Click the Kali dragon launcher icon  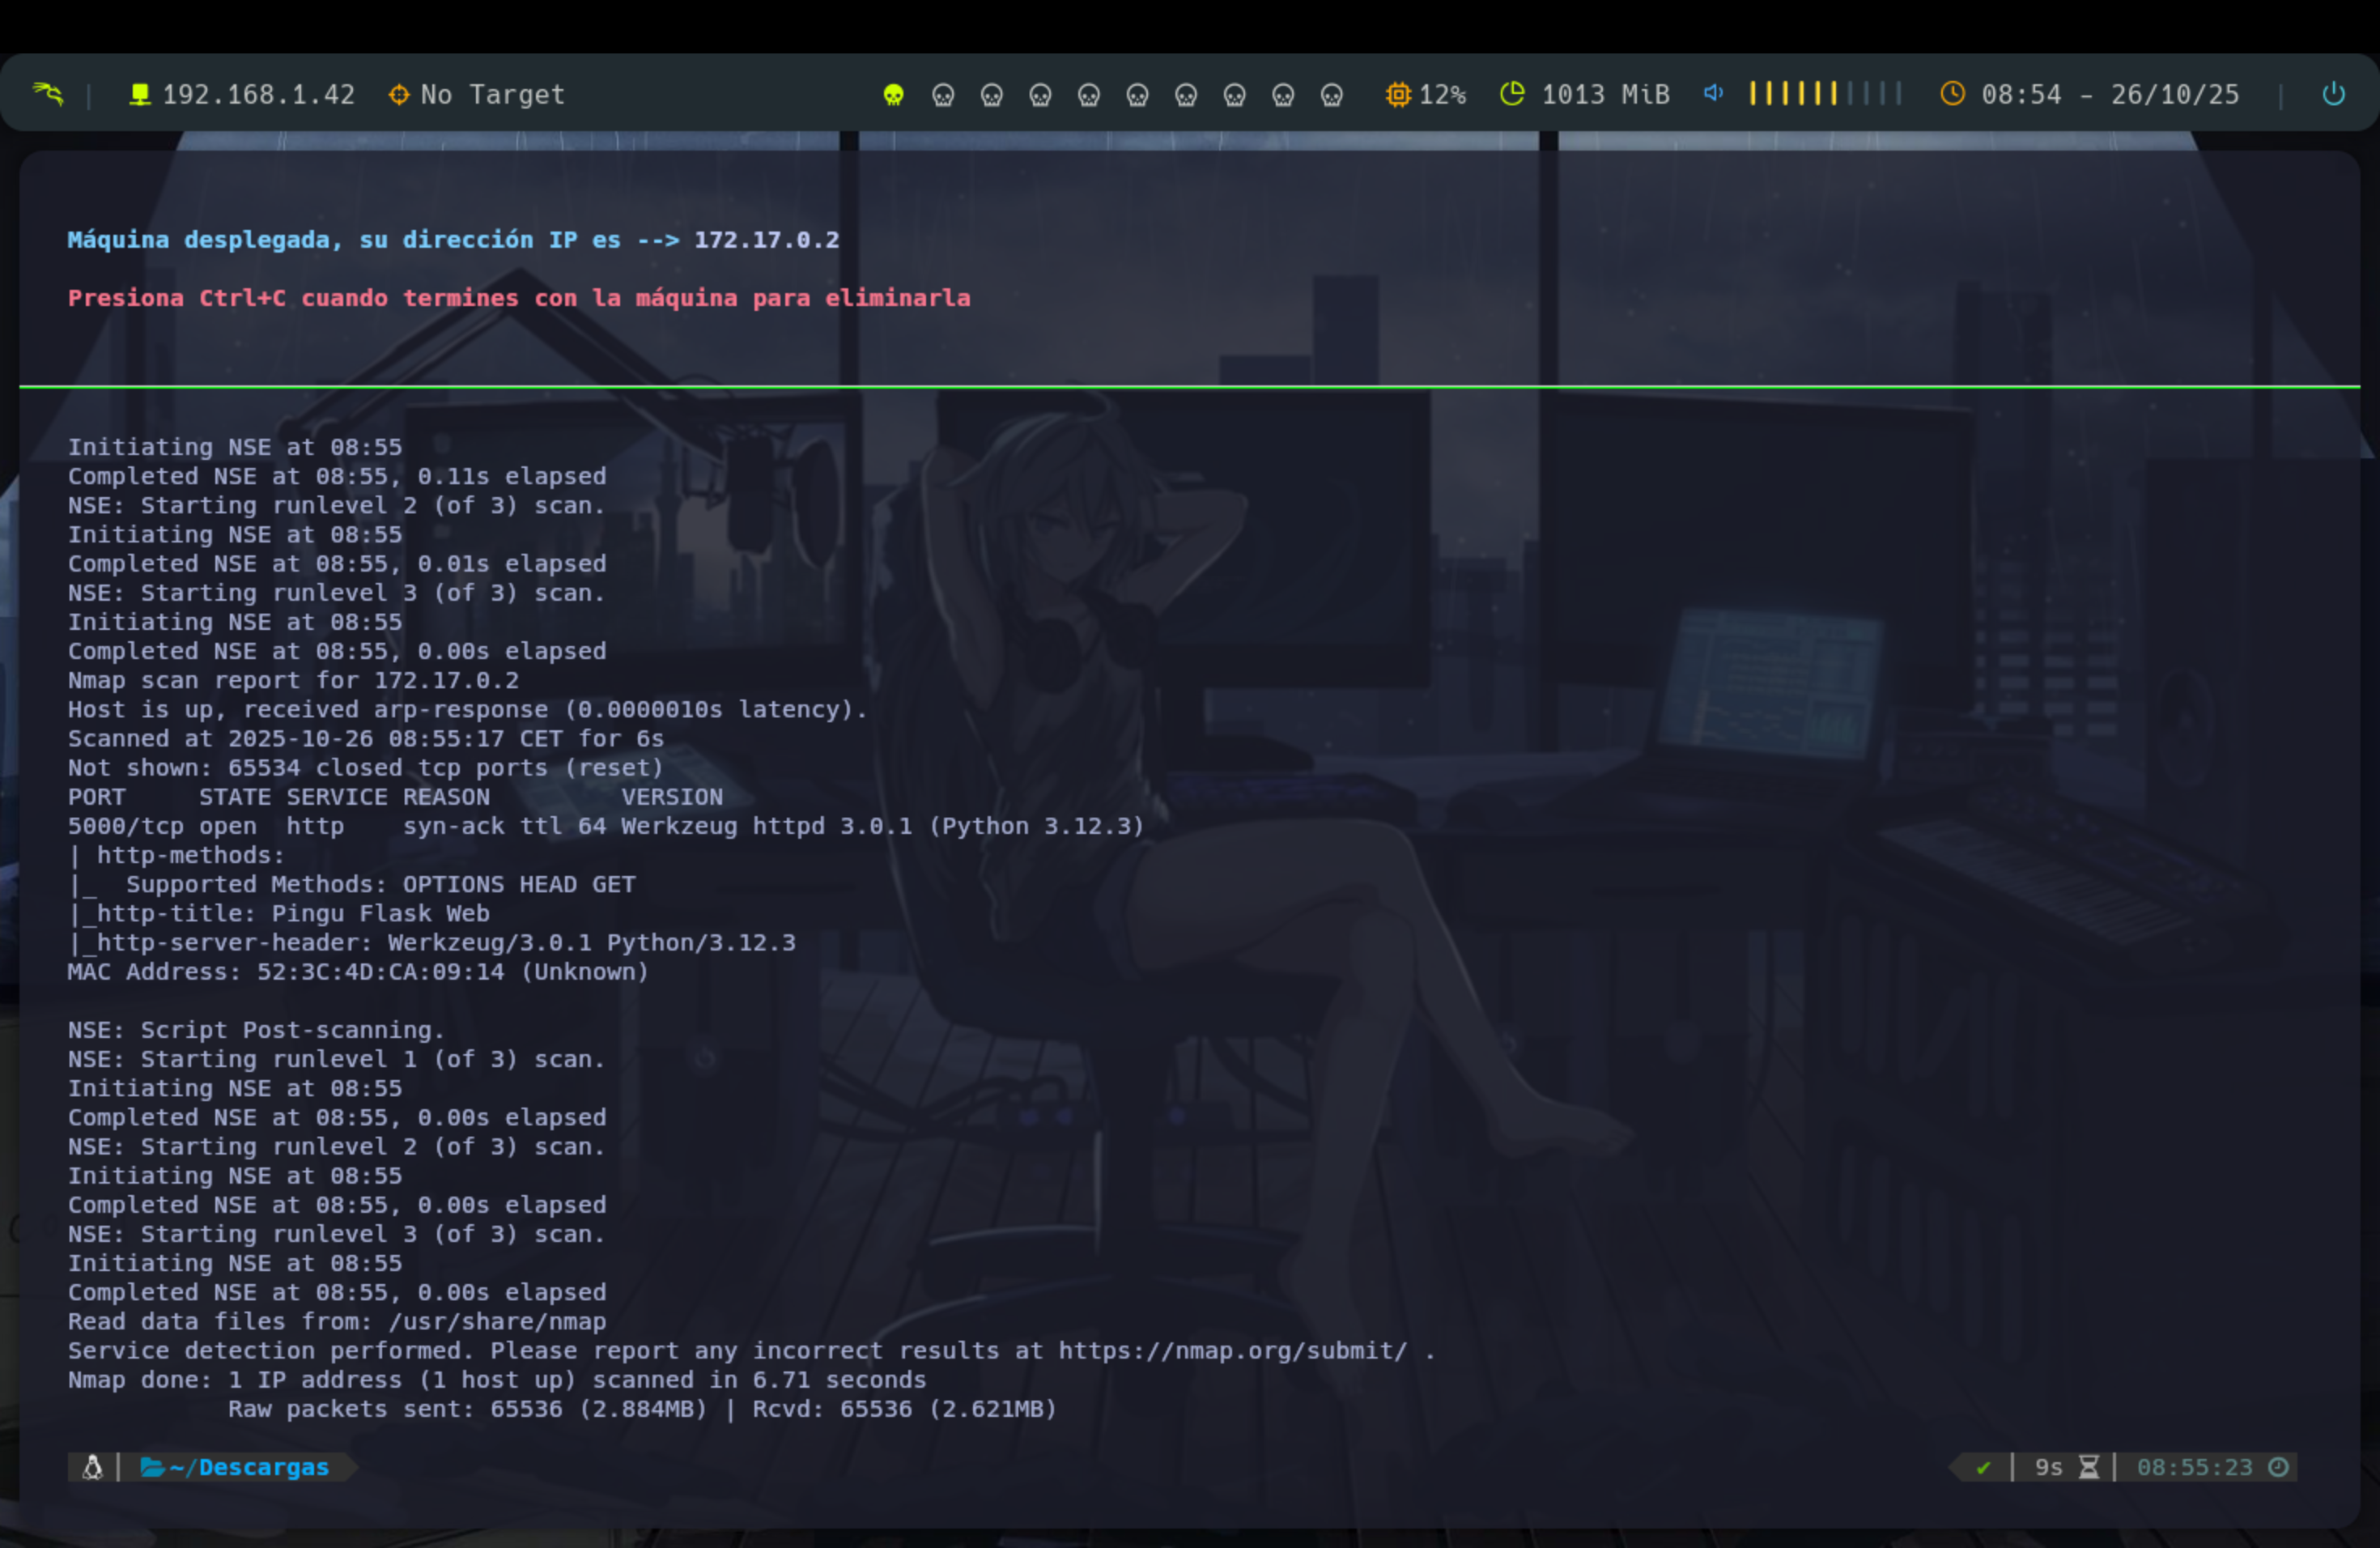(47, 94)
